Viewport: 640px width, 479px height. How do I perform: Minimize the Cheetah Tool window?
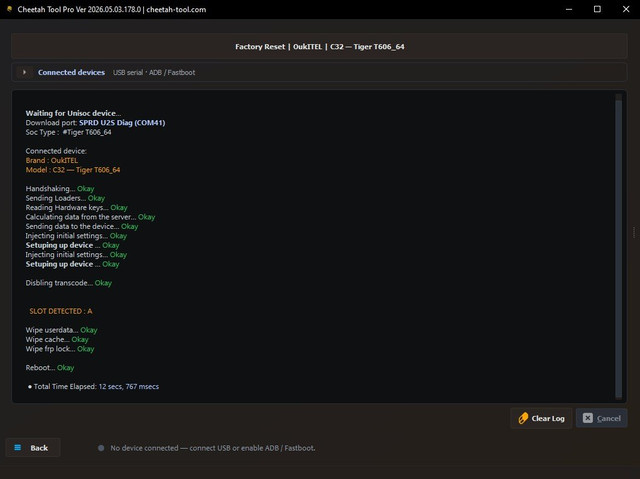(569, 9)
